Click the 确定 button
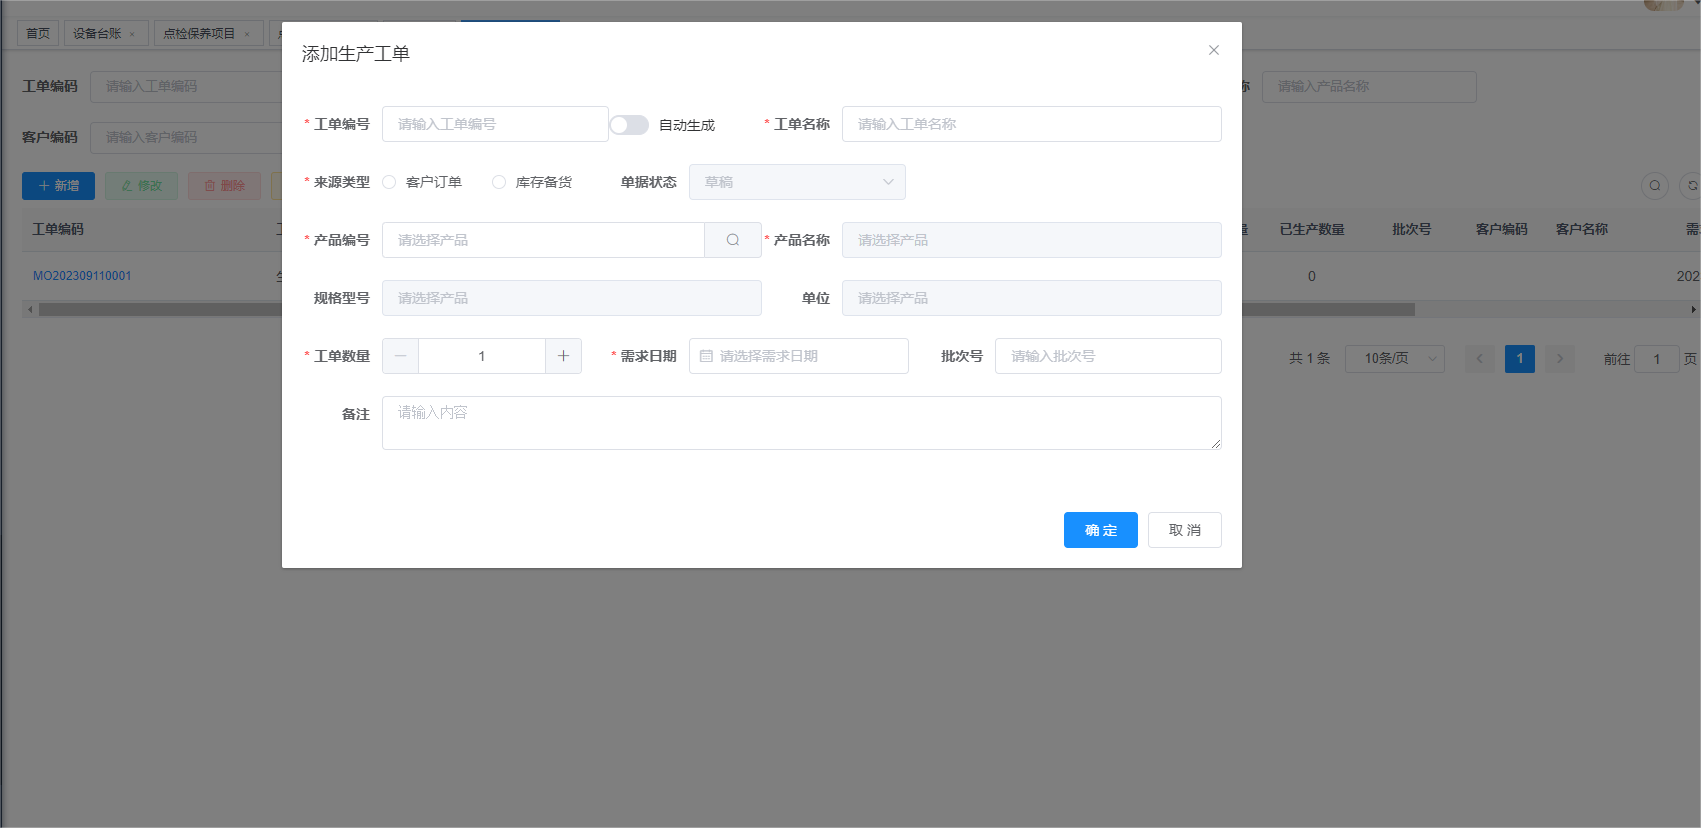The image size is (1701, 828). 1100,530
